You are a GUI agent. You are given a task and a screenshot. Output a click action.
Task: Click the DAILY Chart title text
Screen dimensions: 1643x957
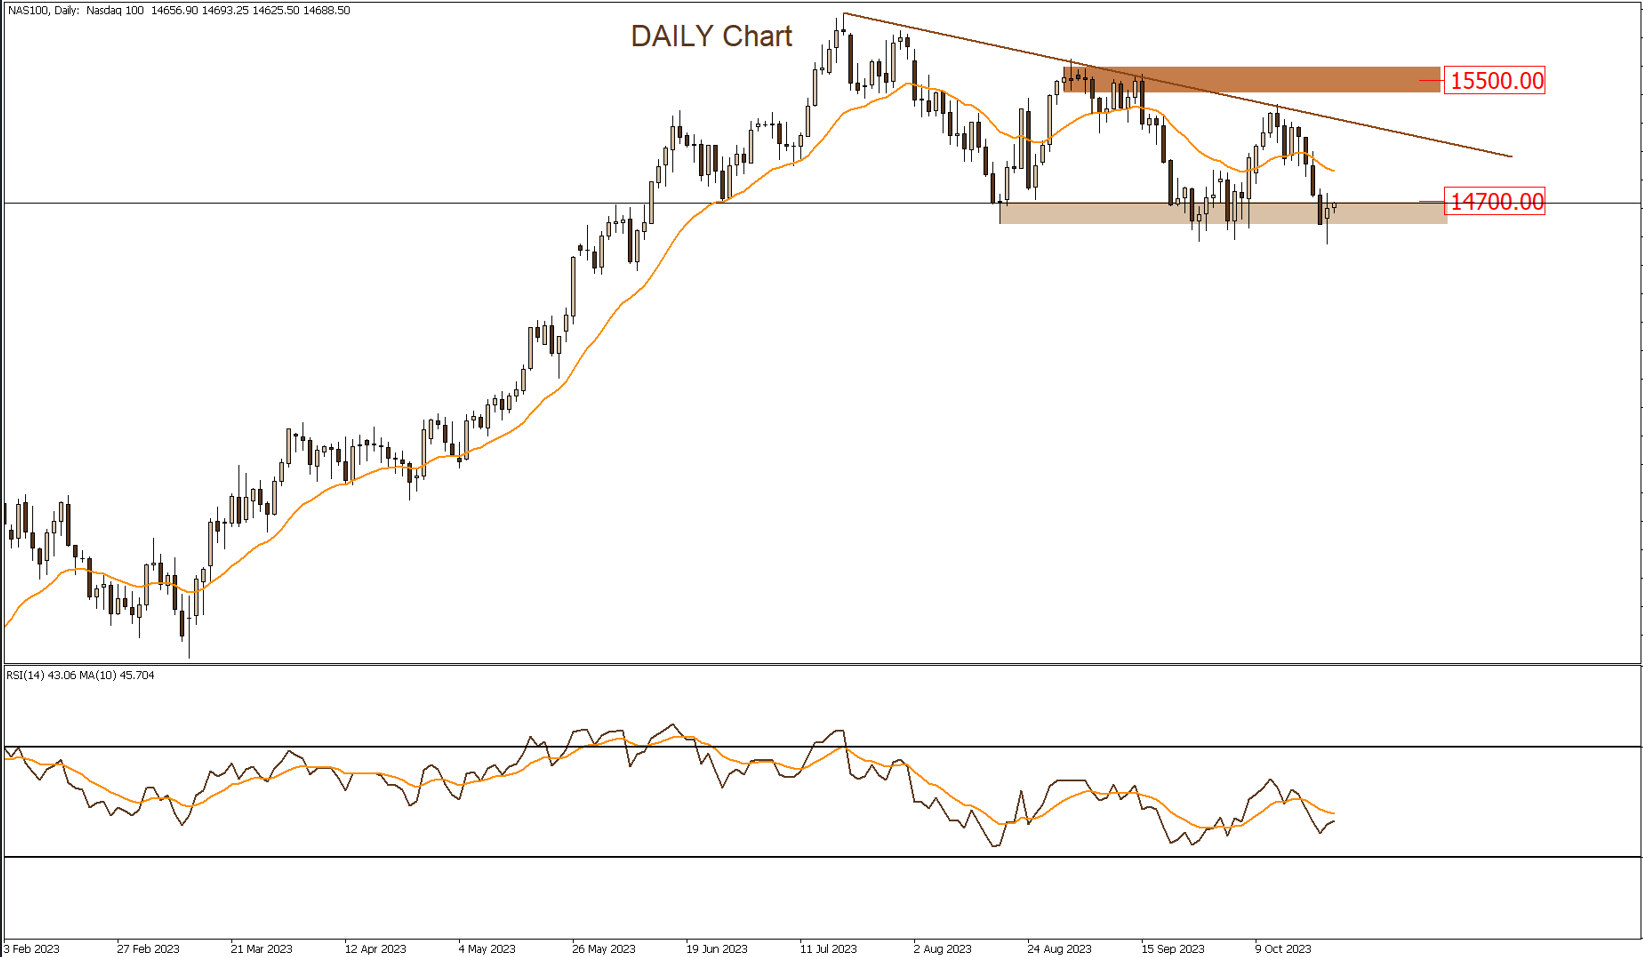[x=711, y=37]
